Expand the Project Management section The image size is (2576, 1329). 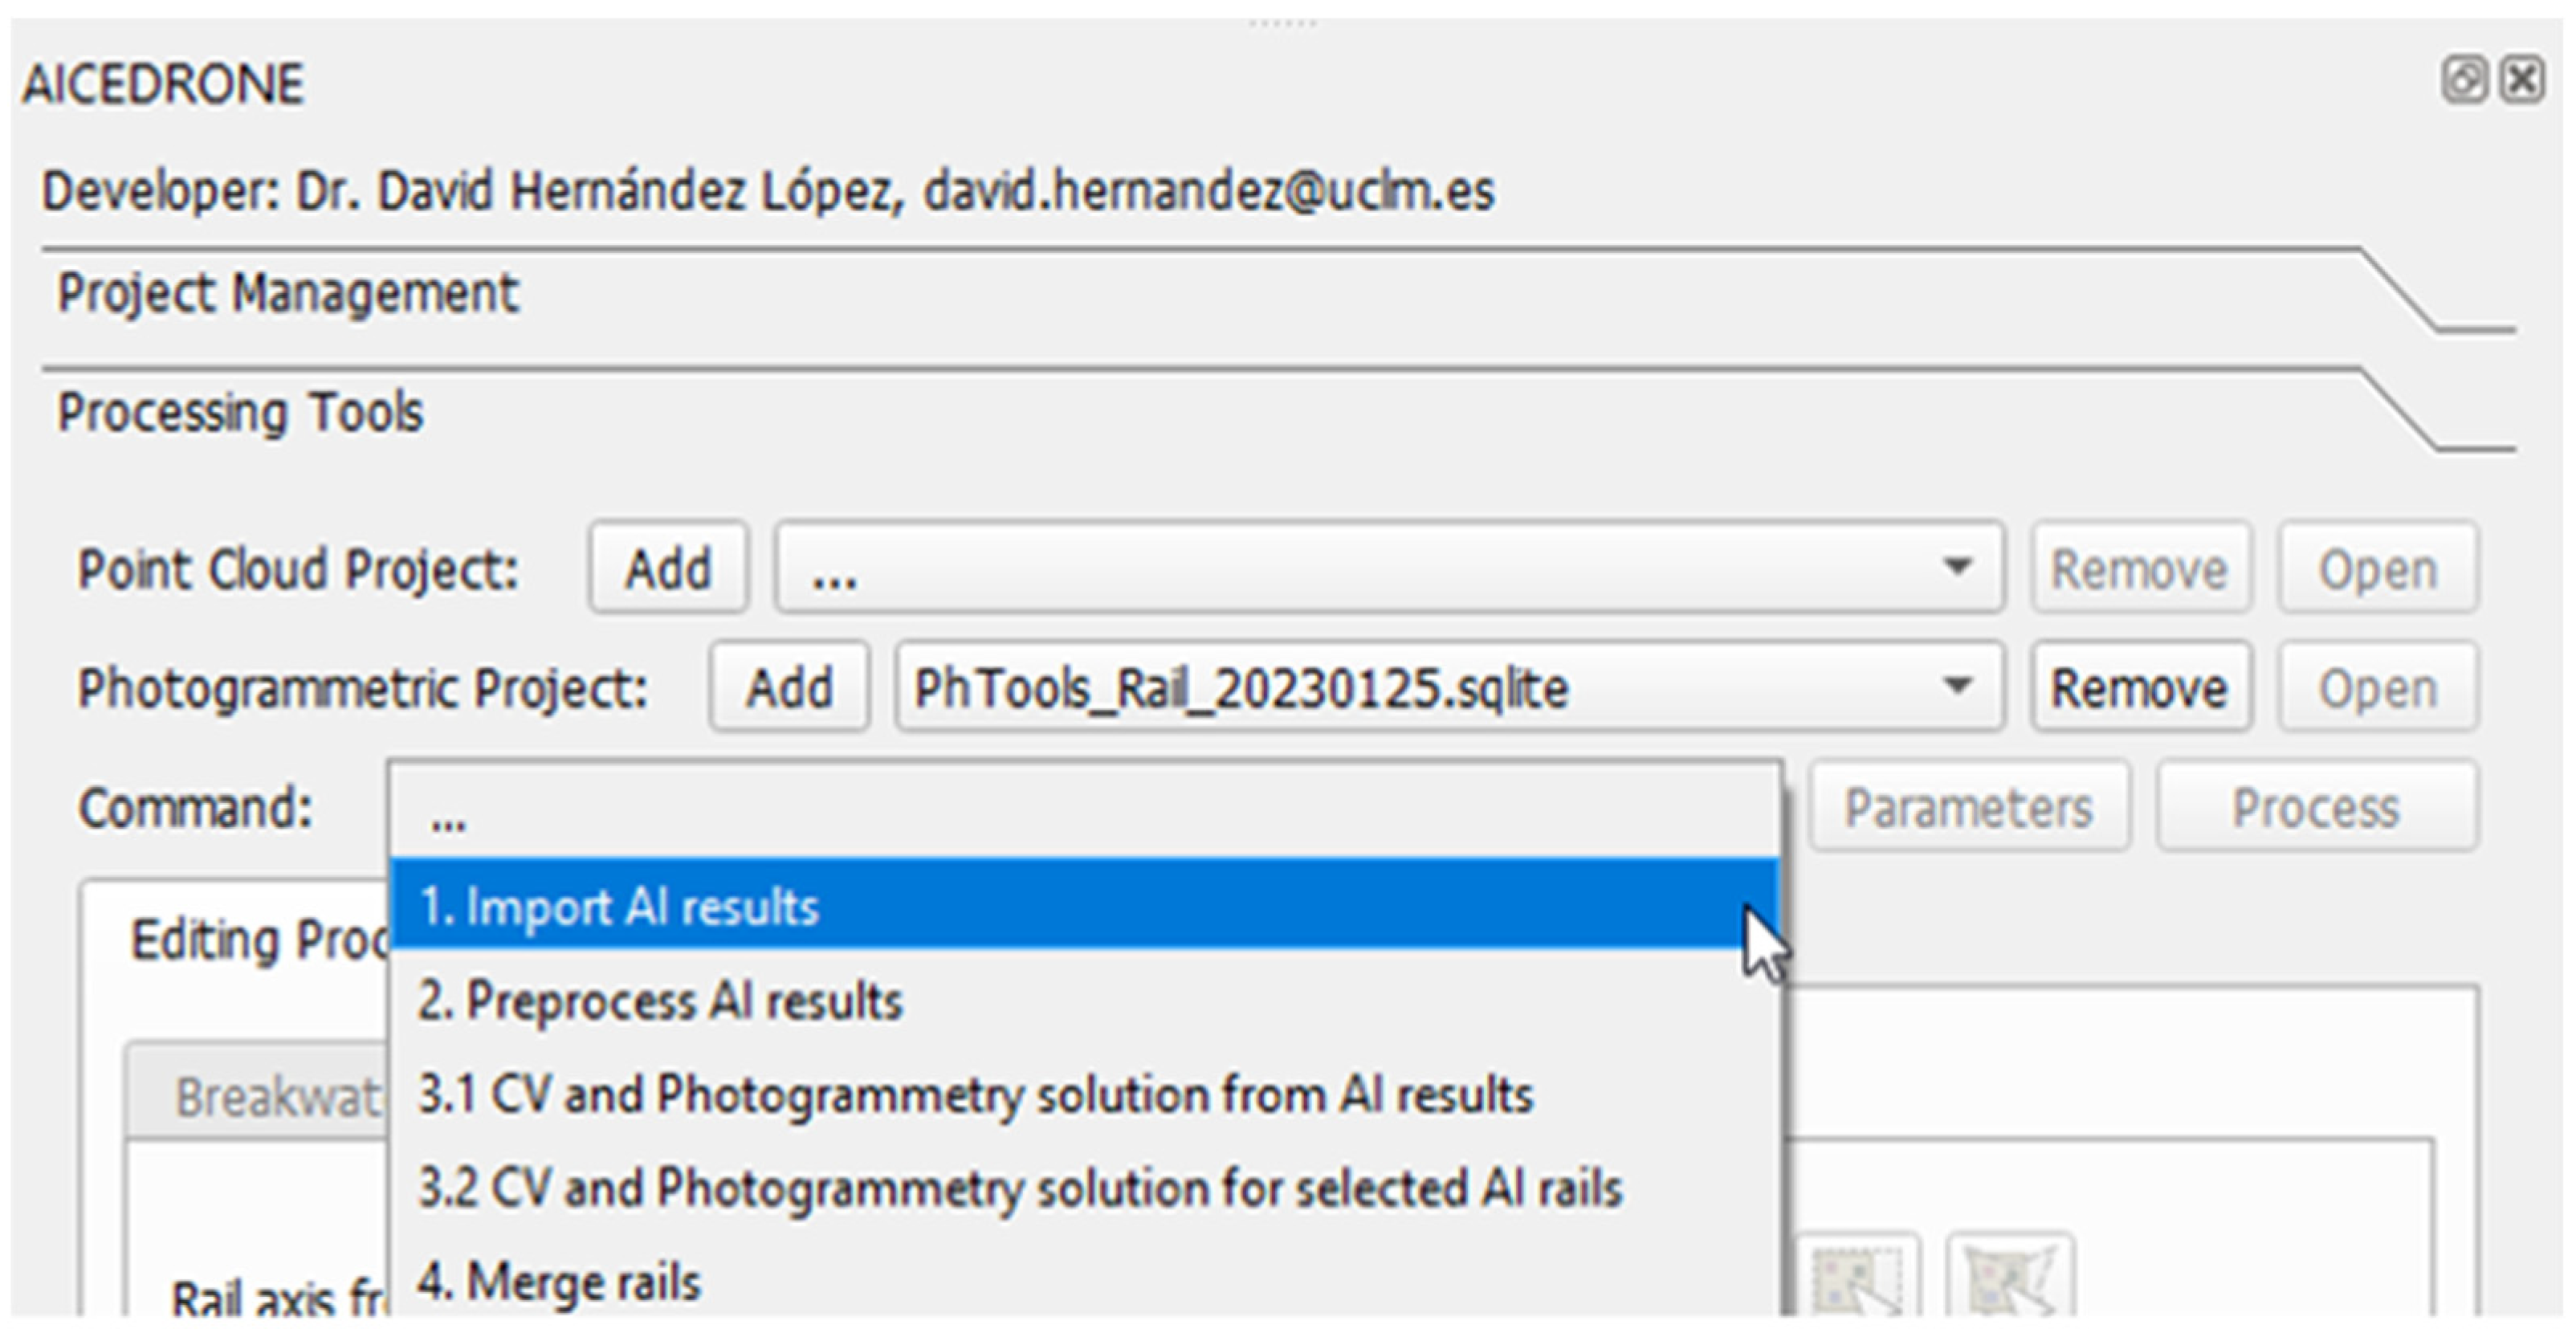click(288, 294)
